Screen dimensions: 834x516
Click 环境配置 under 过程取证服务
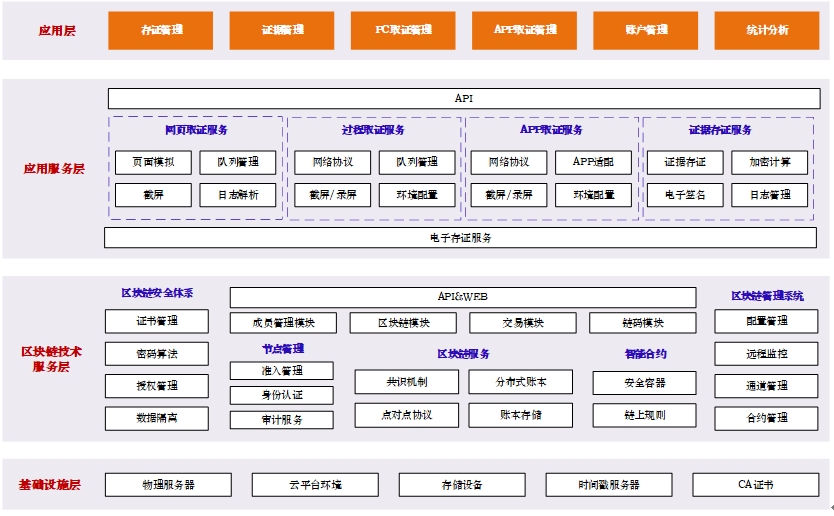point(417,195)
